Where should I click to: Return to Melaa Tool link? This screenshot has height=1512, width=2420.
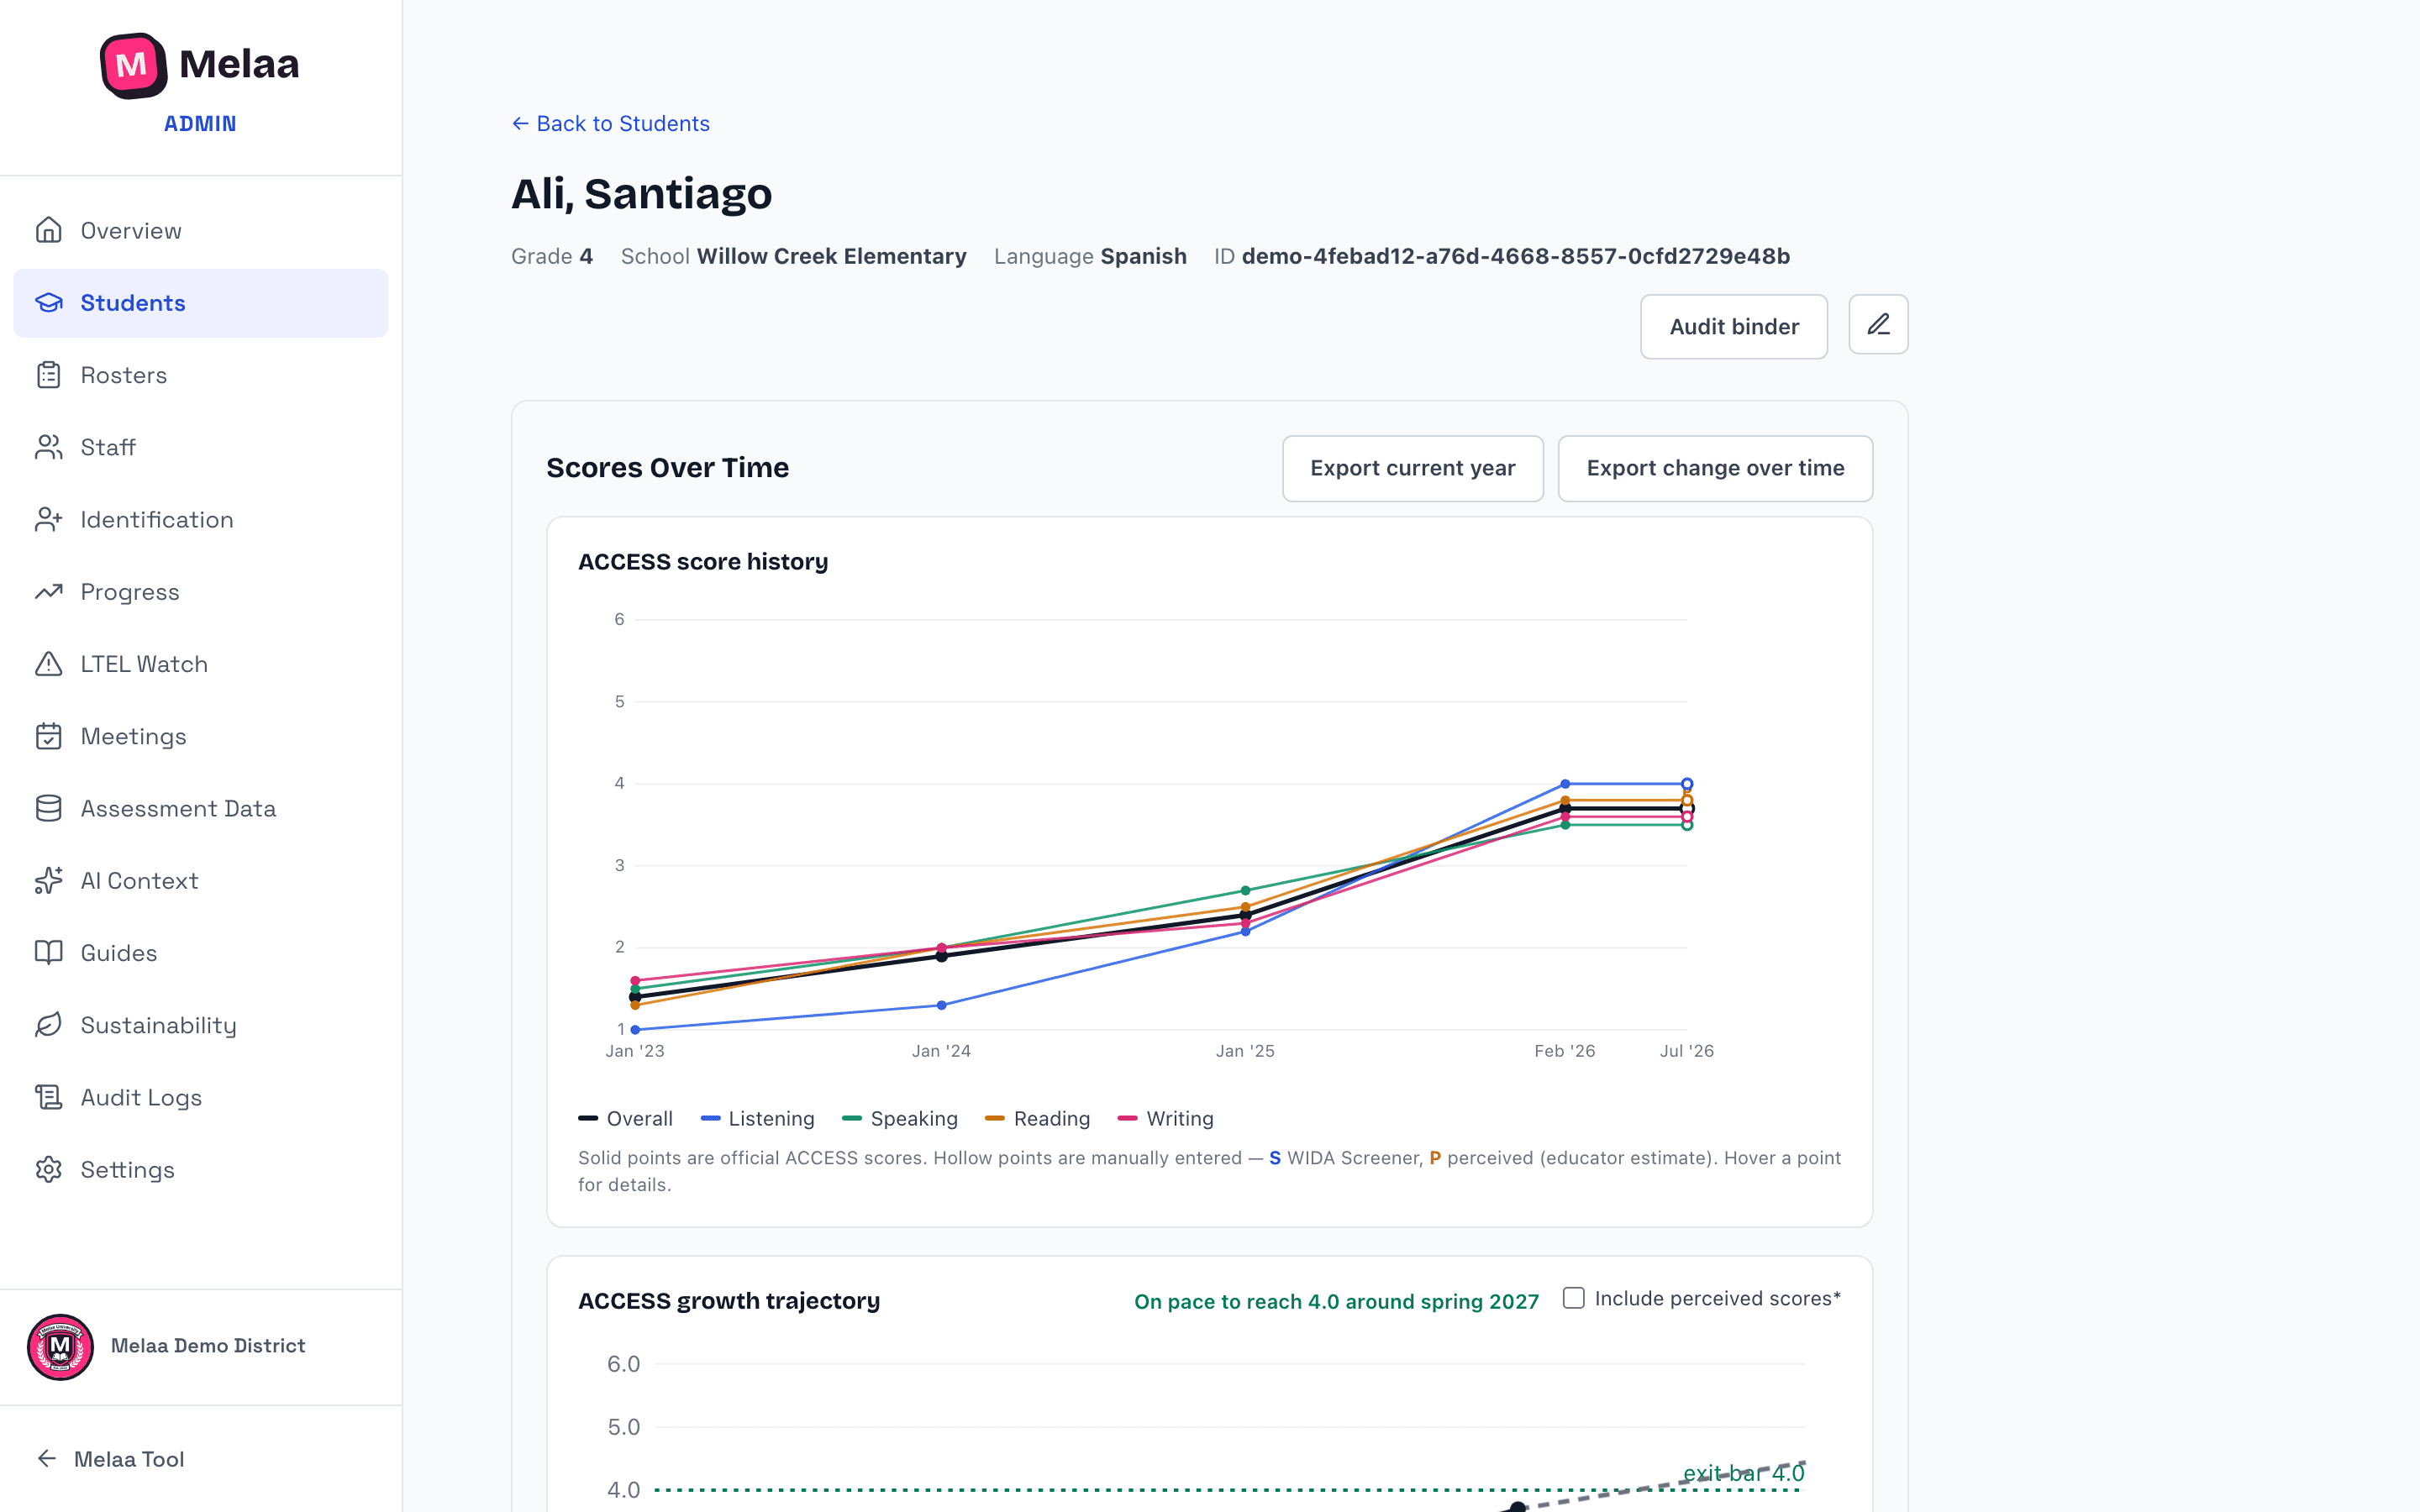pyautogui.click(x=110, y=1459)
